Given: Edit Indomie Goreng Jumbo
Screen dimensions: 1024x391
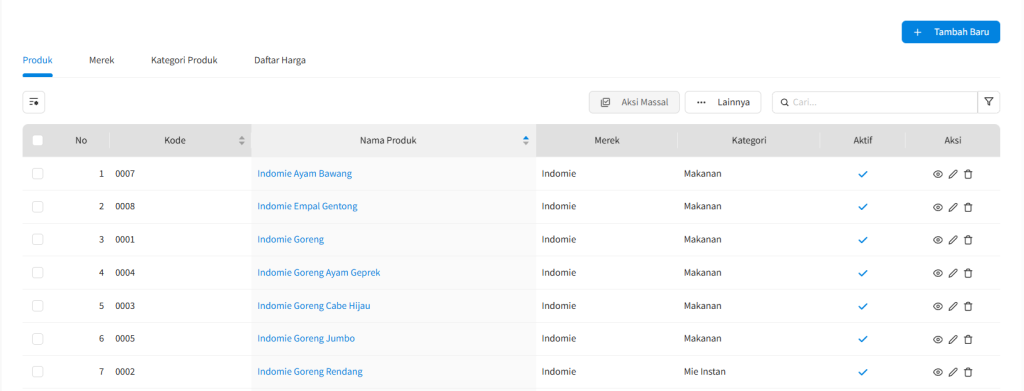Looking at the screenshot, I should coord(953,339).
